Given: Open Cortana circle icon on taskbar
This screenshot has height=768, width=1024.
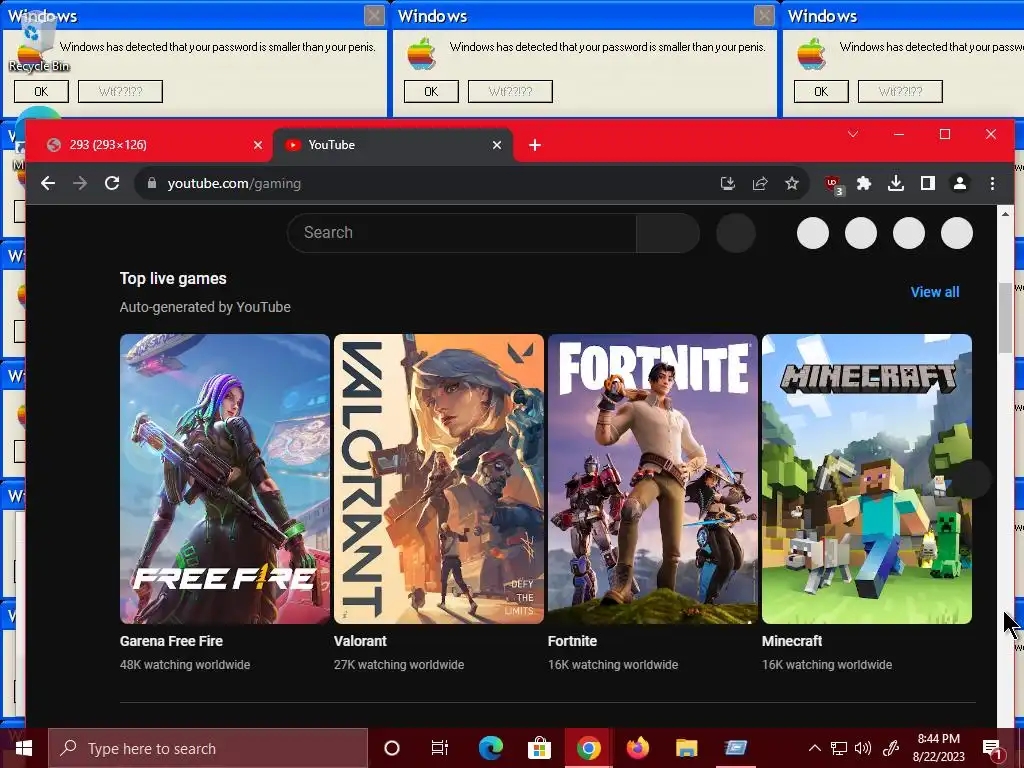Looking at the screenshot, I should point(392,748).
